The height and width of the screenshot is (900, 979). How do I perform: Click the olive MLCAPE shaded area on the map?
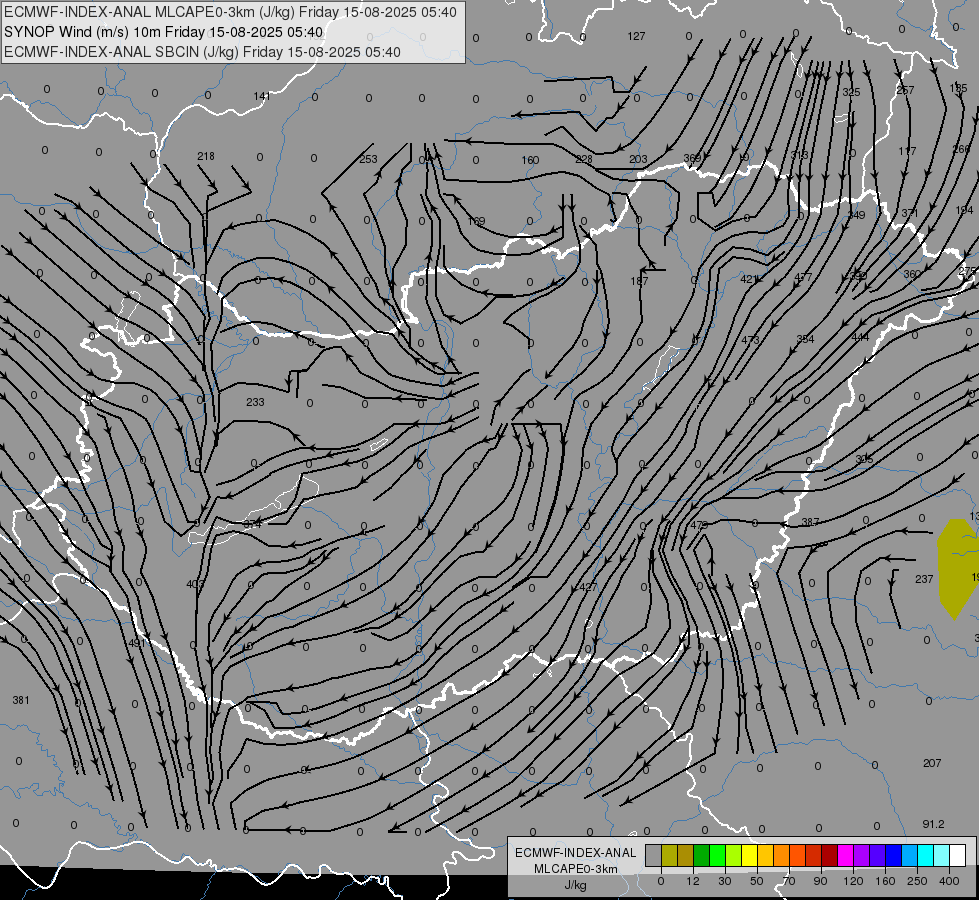coord(955,567)
